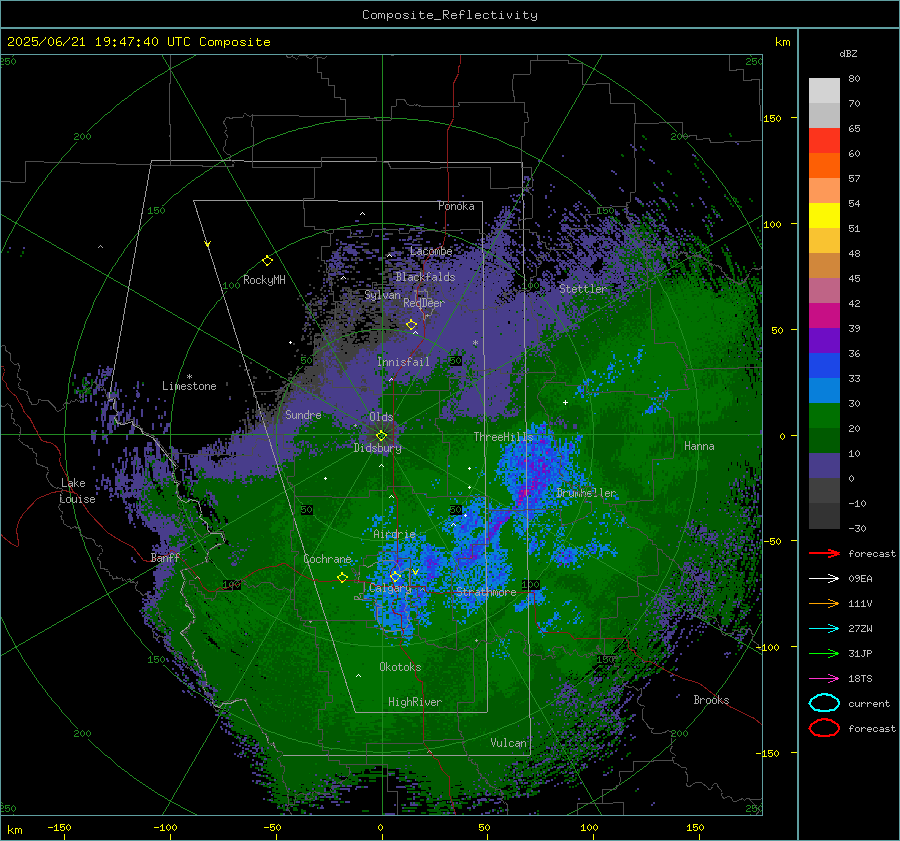Image resolution: width=900 pixels, height=841 pixels.
Task: Click the cyan 'current' ellipse icon
Action: click(x=824, y=703)
